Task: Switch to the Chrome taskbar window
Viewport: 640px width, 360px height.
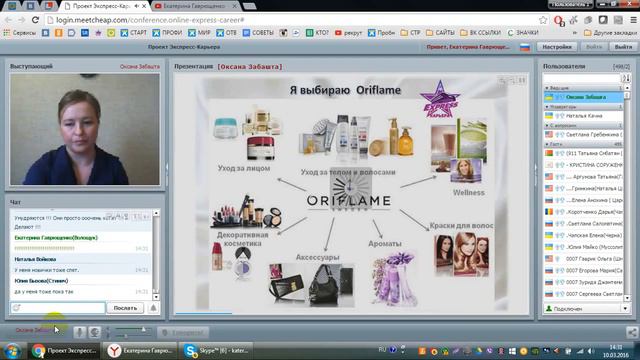Action: point(64,351)
